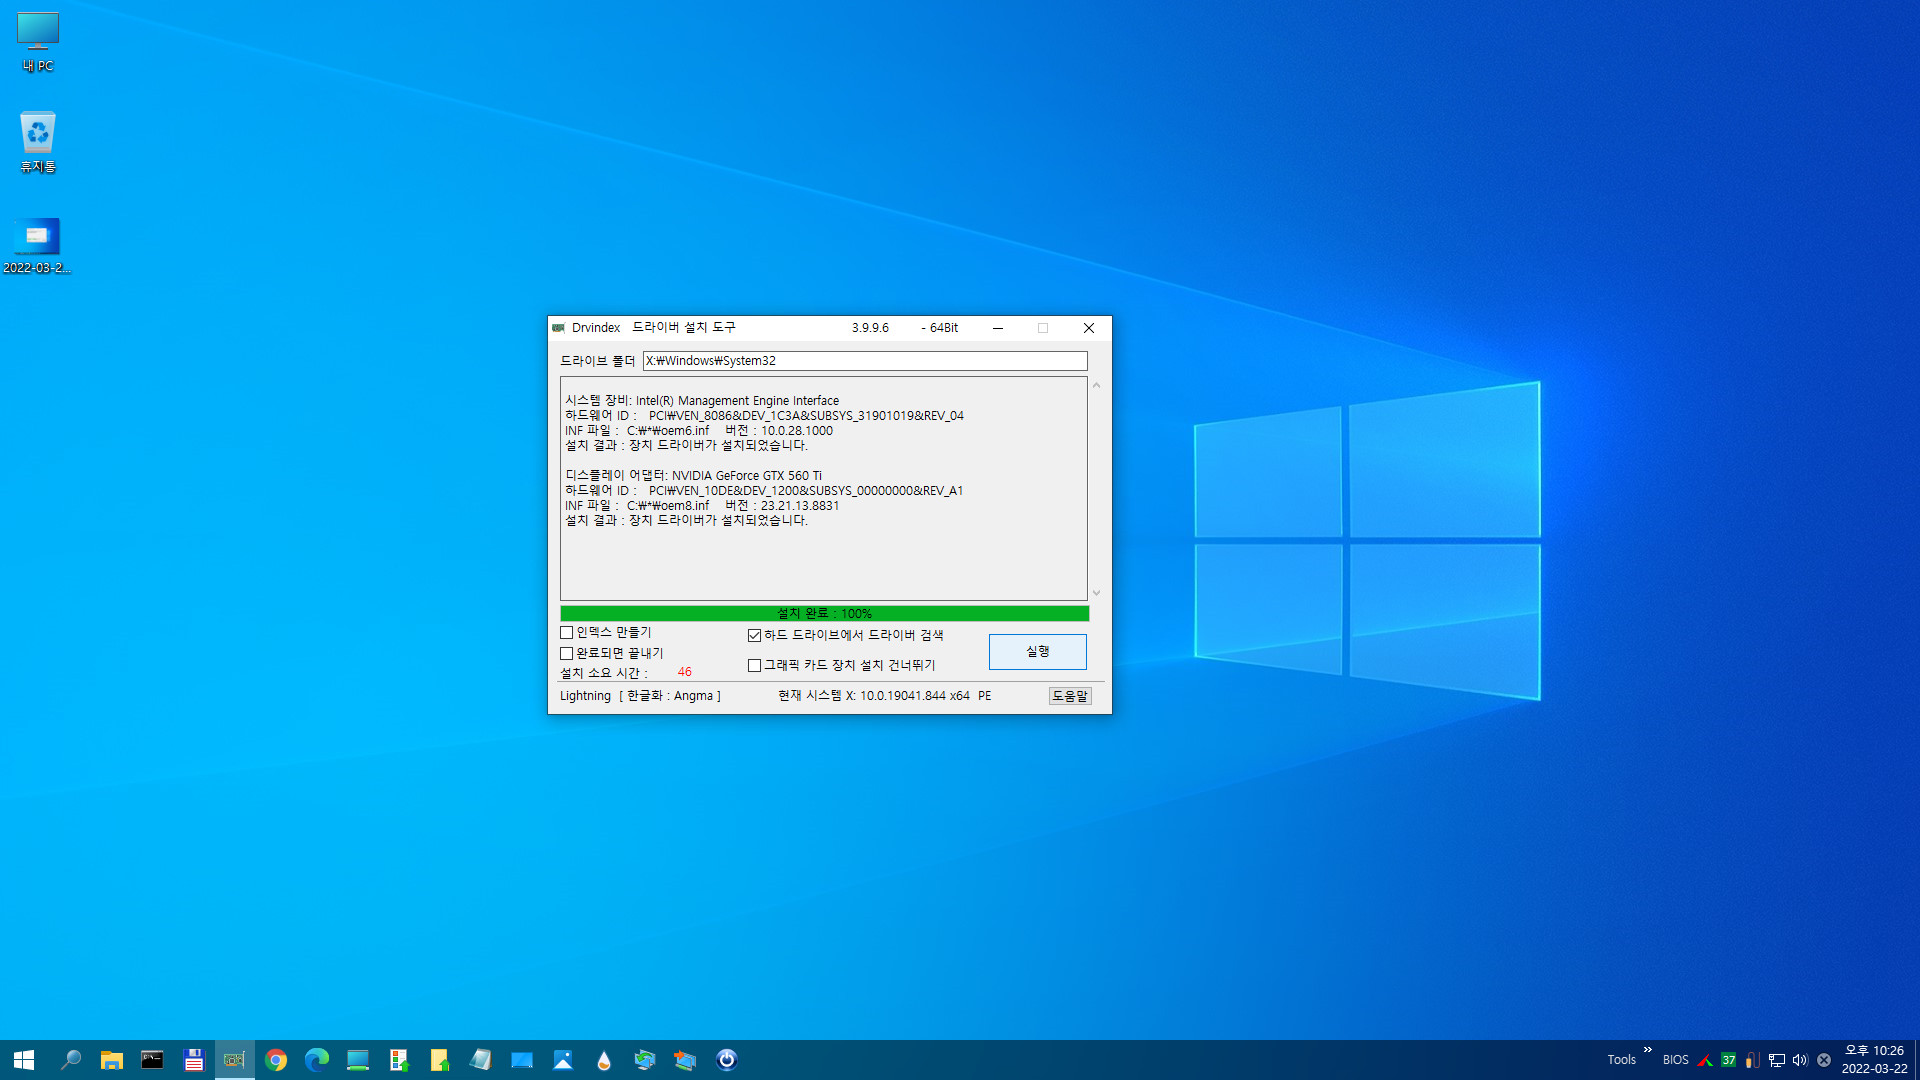Select the 2022-03-2... desktop file icon
1920x1080 pixels.
click(x=37, y=246)
